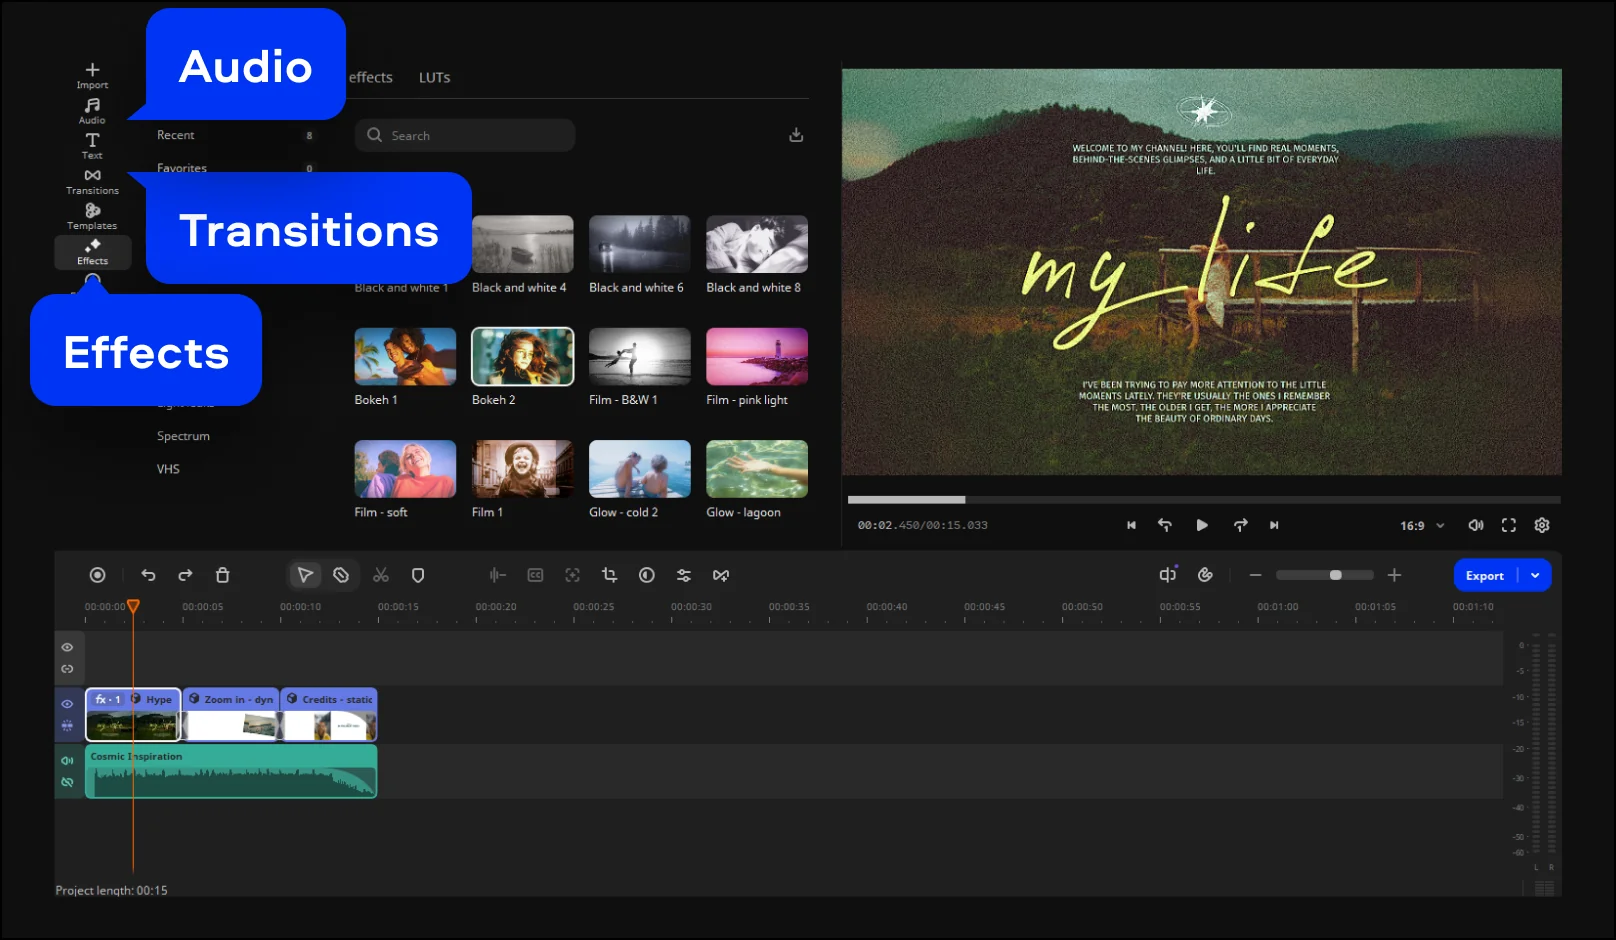The height and width of the screenshot is (940, 1616).
Task: Select the Effects sidebar icon
Action: 93,252
